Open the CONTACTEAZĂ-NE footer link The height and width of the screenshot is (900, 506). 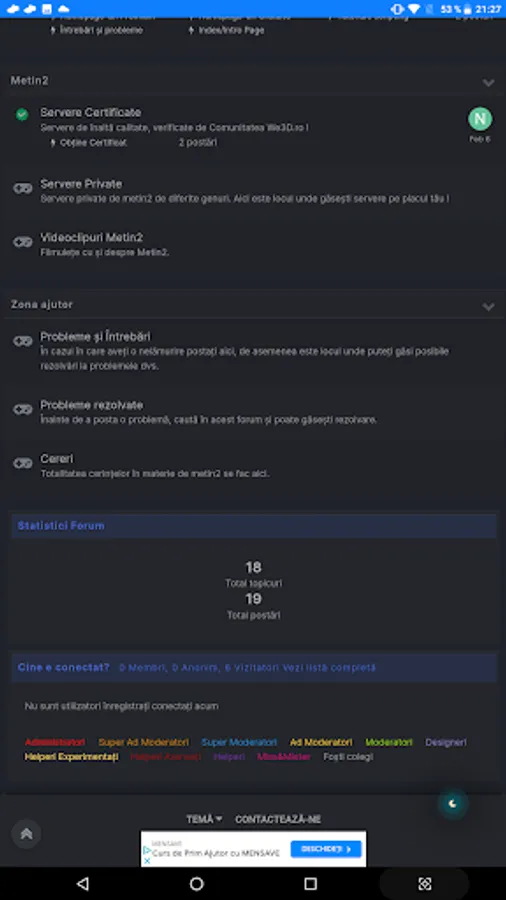278,819
